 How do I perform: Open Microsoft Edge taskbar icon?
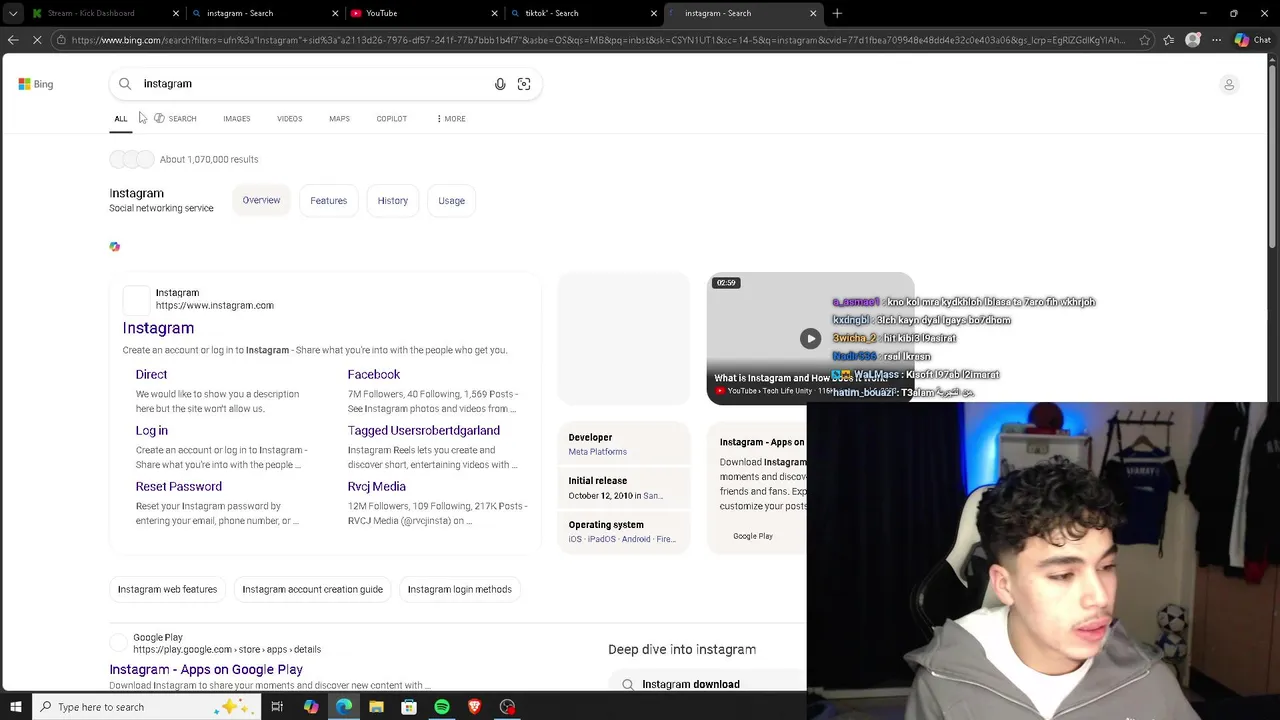click(344, 707)
